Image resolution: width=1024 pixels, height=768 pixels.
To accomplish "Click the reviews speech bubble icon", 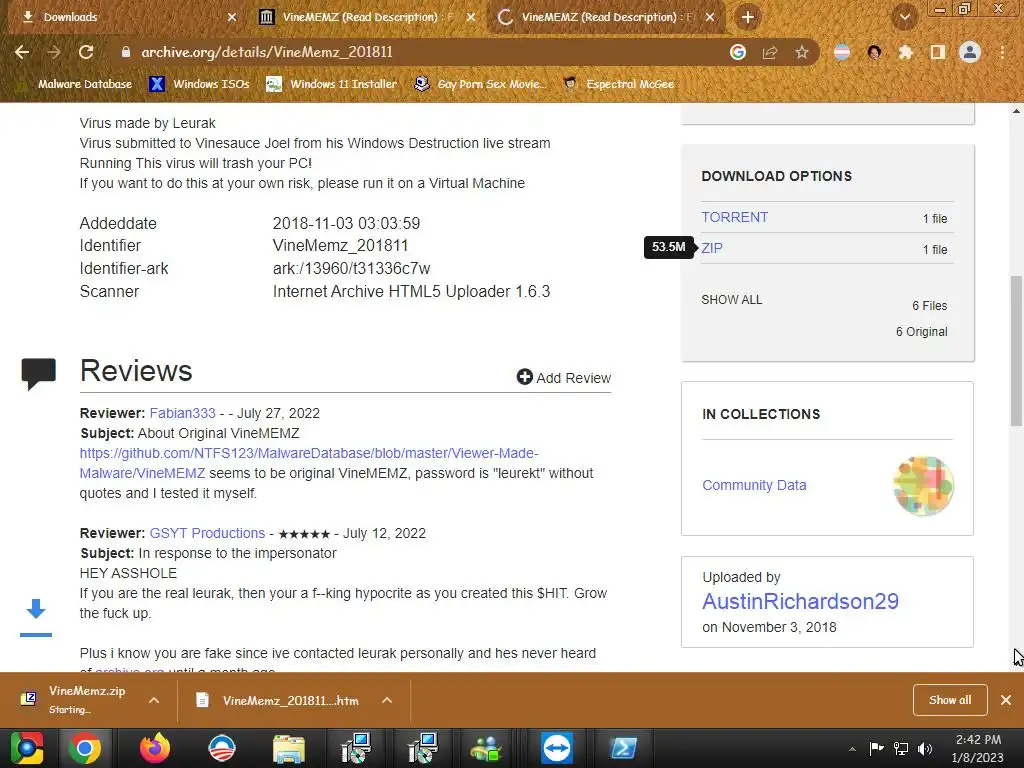I will (x=39, y=374).
